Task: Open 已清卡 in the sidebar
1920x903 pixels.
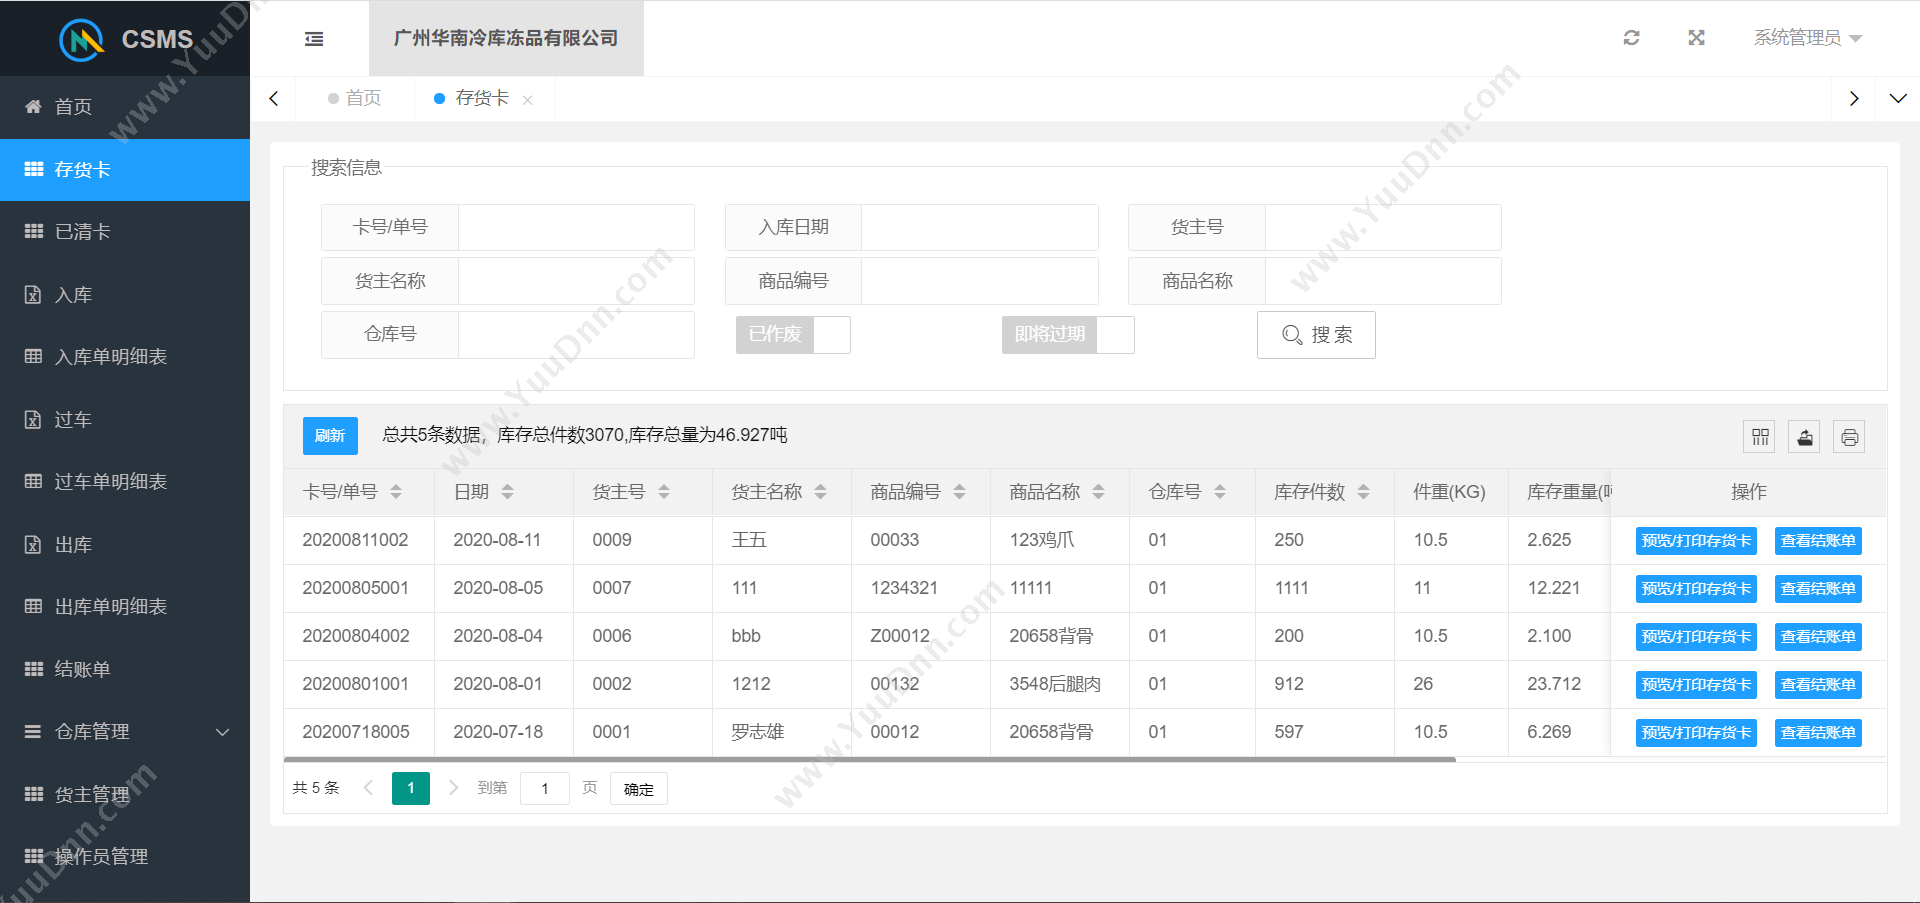Action: click(x=125, y=232)
